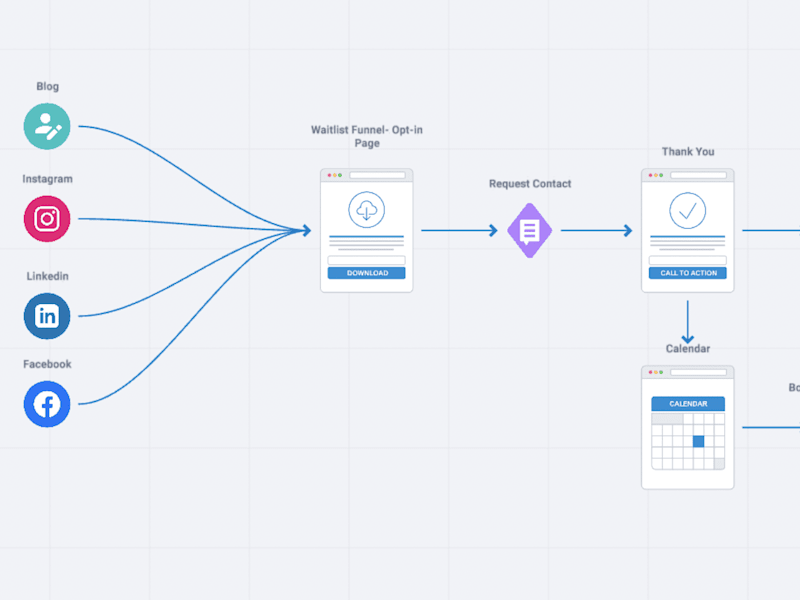
Task: Click the address bar of the opt-in page mockup
Action: click(378, 176)
